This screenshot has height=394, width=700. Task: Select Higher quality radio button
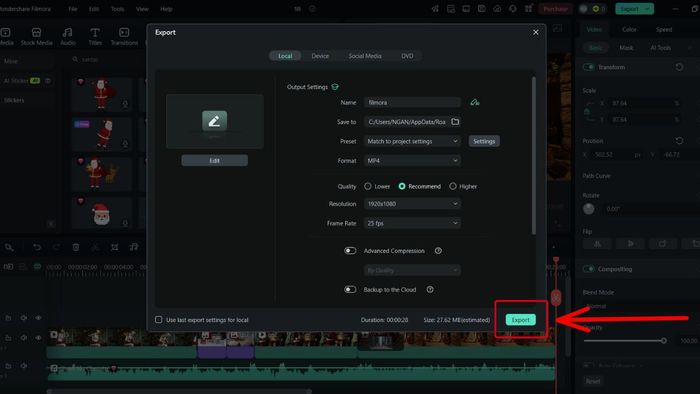coord(453,186)
